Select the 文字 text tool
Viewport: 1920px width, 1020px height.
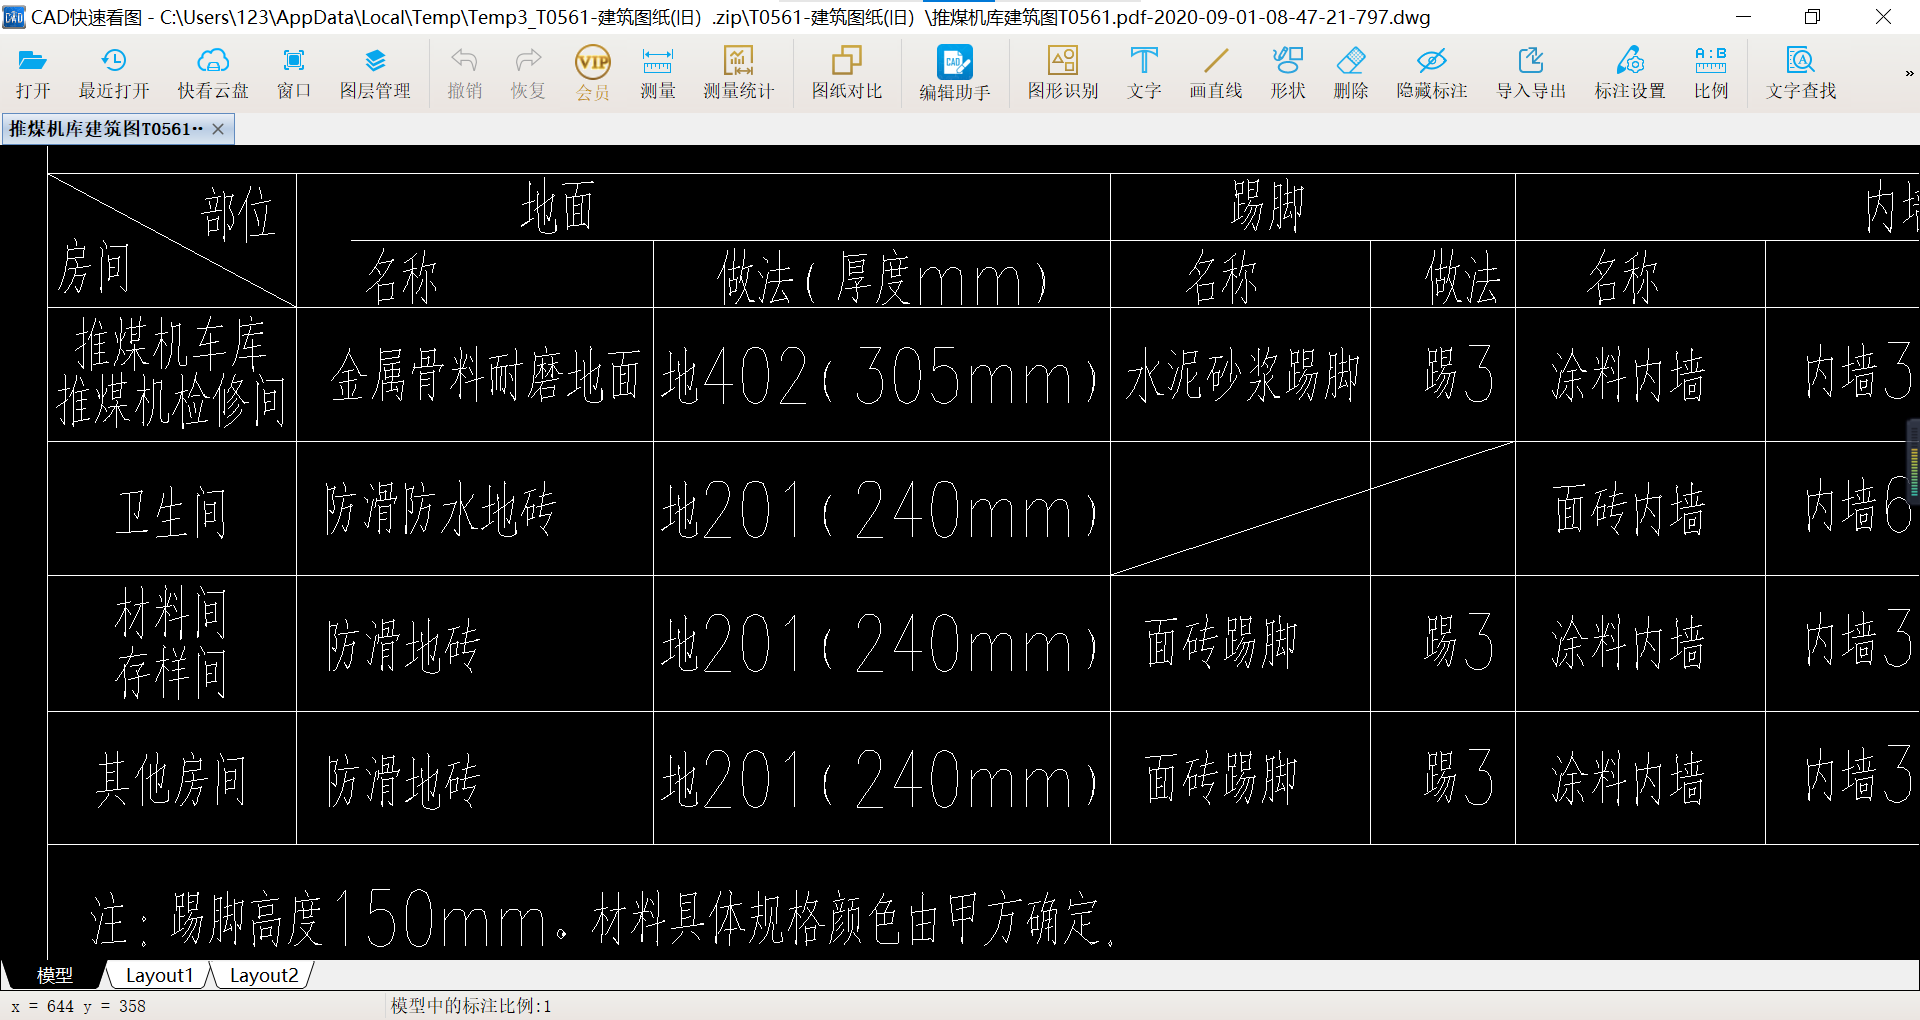tap(1144, 74)
